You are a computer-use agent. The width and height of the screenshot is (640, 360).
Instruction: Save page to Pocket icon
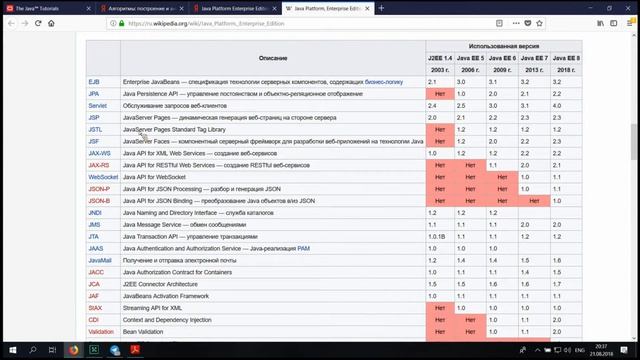[x=528, y=23]
